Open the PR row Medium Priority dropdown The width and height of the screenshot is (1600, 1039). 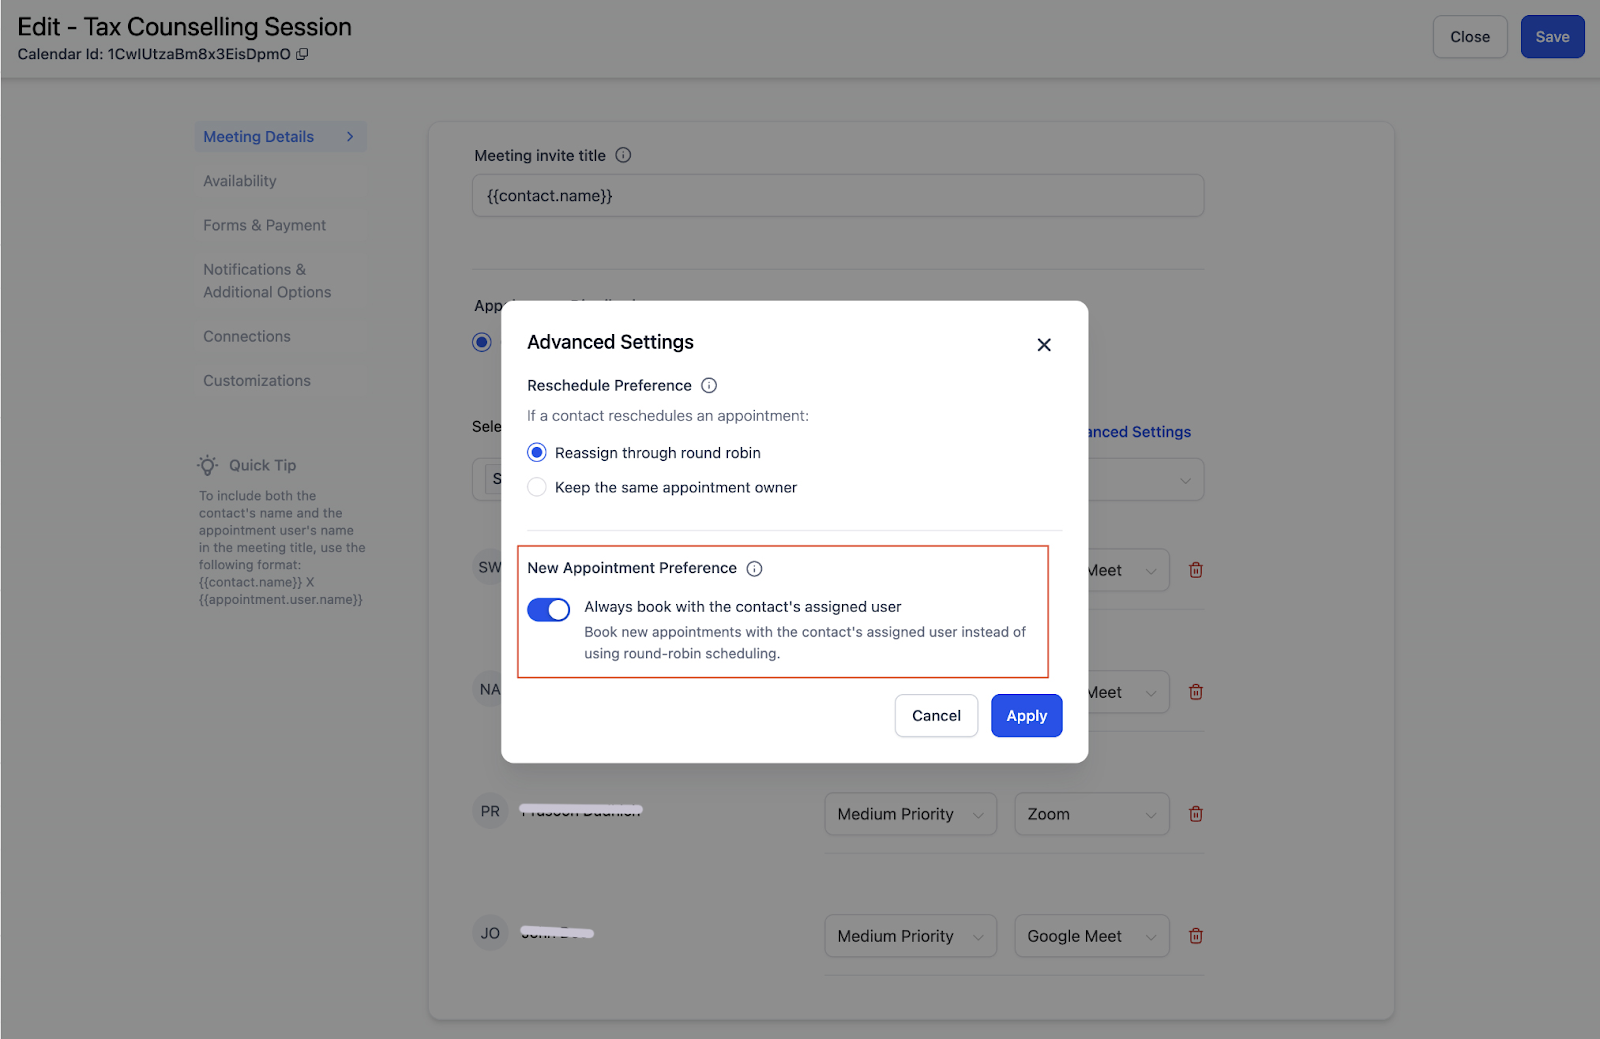pos(910,814)
